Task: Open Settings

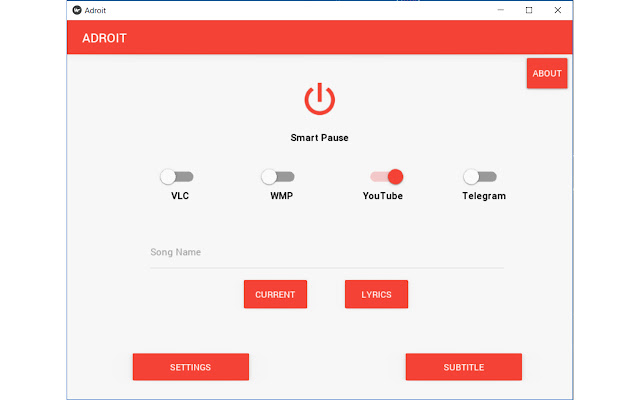Action: (191, 367)
